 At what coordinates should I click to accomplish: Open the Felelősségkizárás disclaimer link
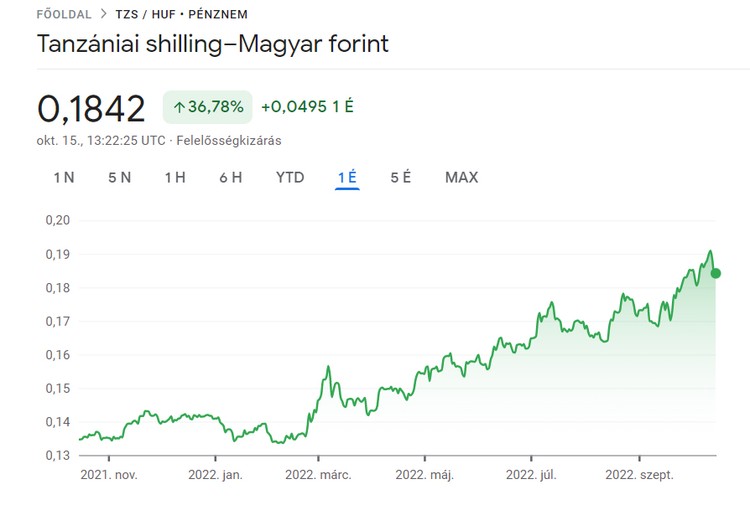(228, 141)
